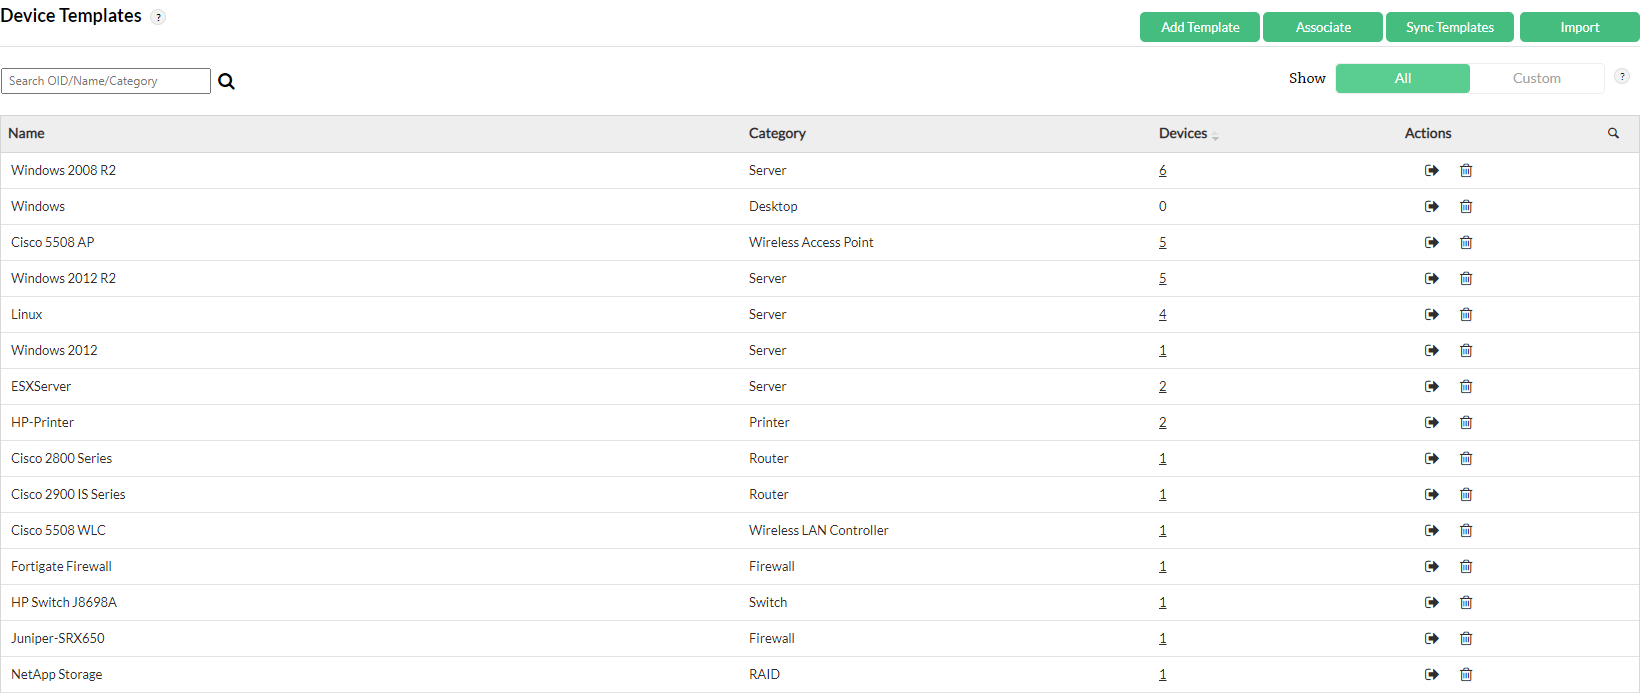Image resolution: width=1641 pixels, height=693 pixels.
Task: Open device count 4 for Linux
Action: click(1163, 314)
